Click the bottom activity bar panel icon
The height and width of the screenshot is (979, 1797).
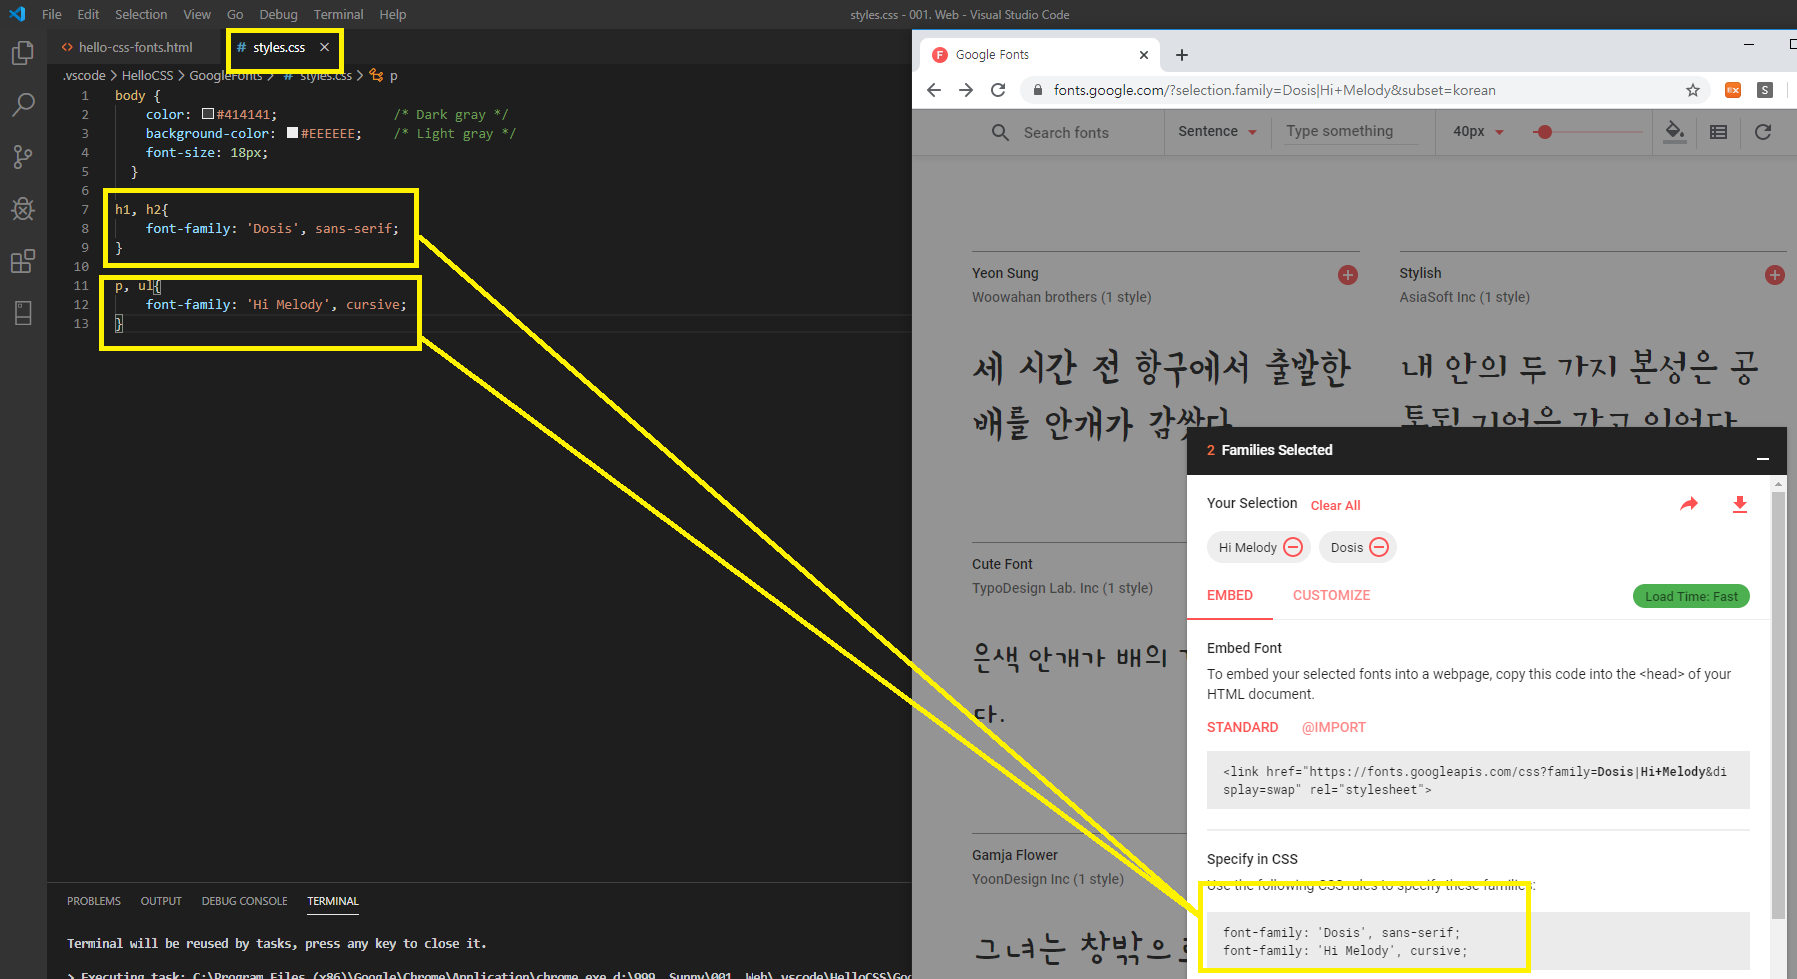point(22,313)
